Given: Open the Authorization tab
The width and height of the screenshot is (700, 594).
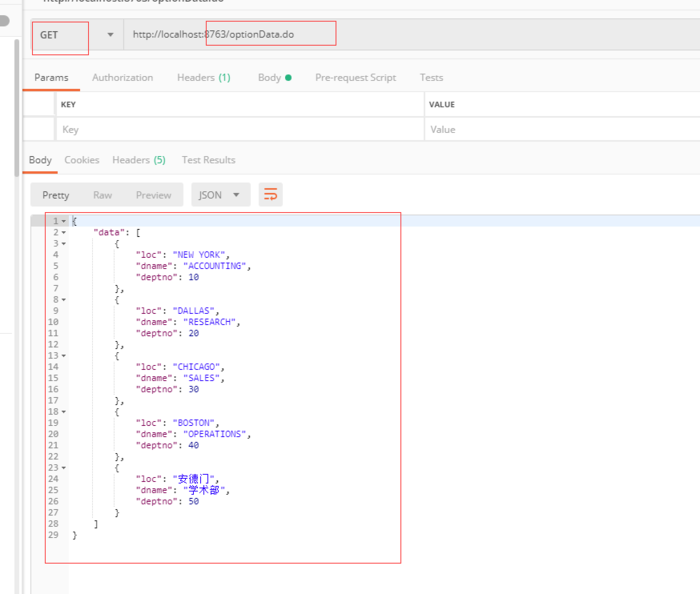Looking at the screenshot, I should [x=122, y=78].
